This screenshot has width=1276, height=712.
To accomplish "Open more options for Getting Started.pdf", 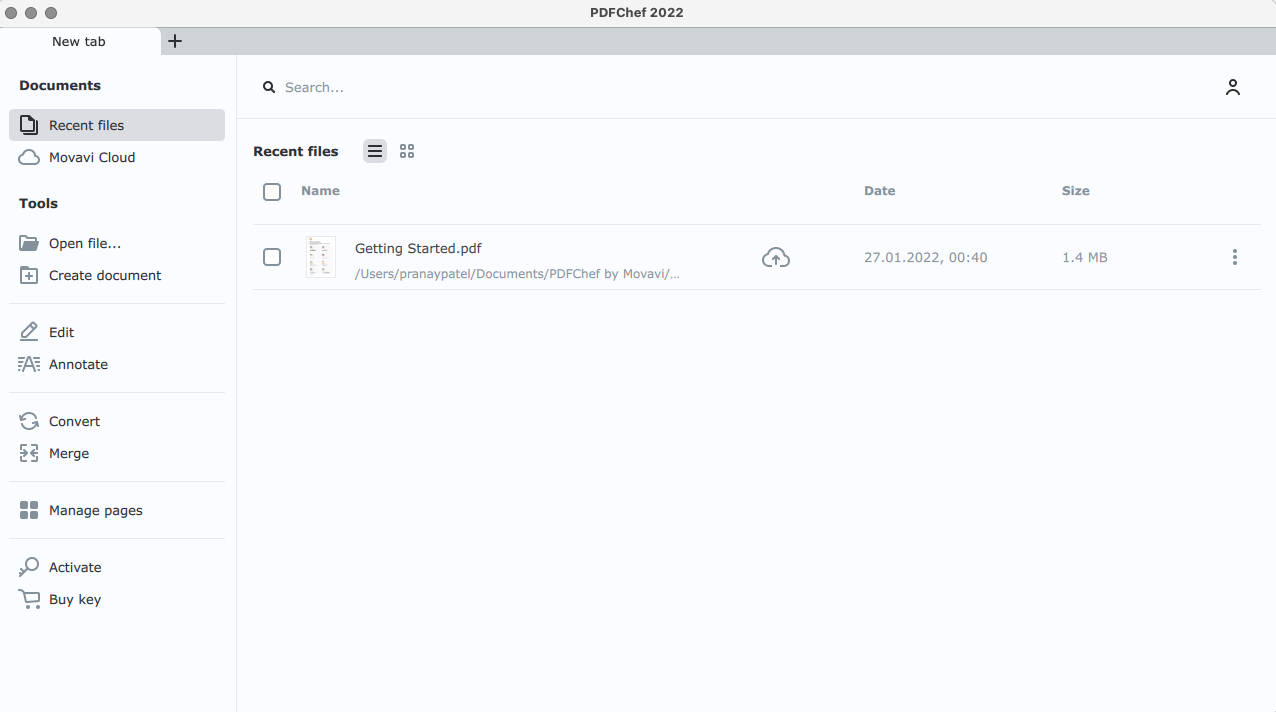I will point(1235,257).
